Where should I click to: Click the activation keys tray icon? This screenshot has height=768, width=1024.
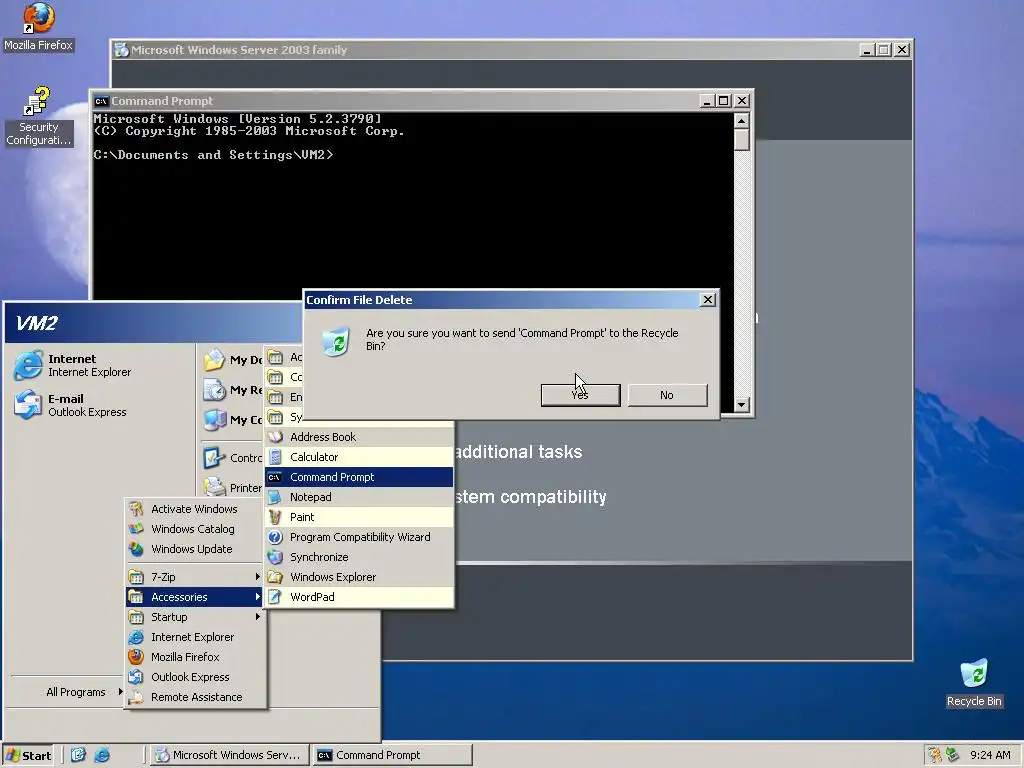click(x=935, y=755)
